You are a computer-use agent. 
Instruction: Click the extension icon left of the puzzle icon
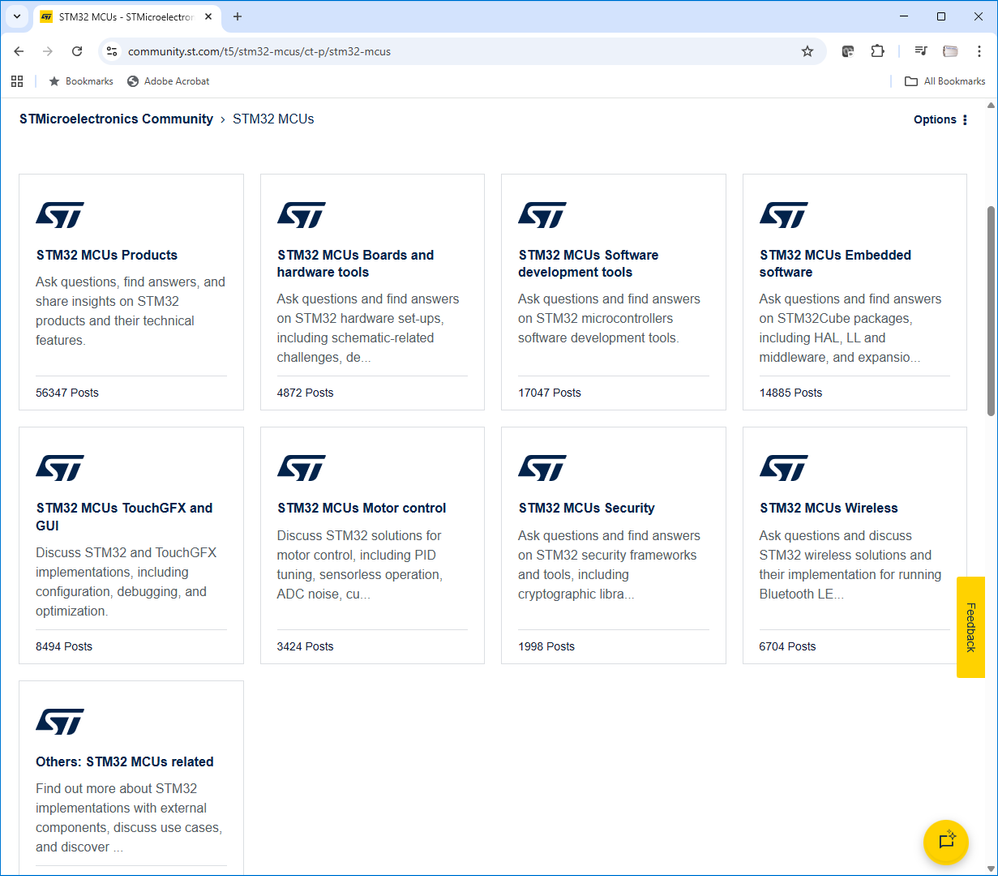[847, 52]
